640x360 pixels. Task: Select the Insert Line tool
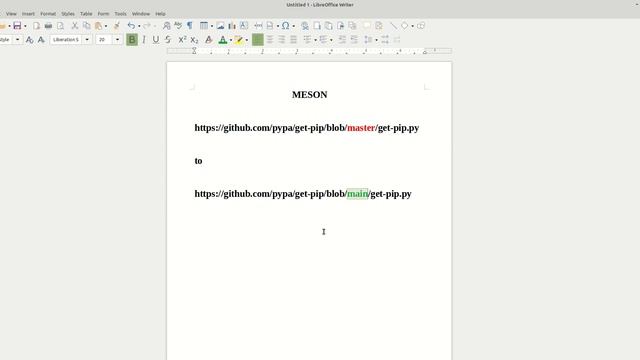(393, 26)
